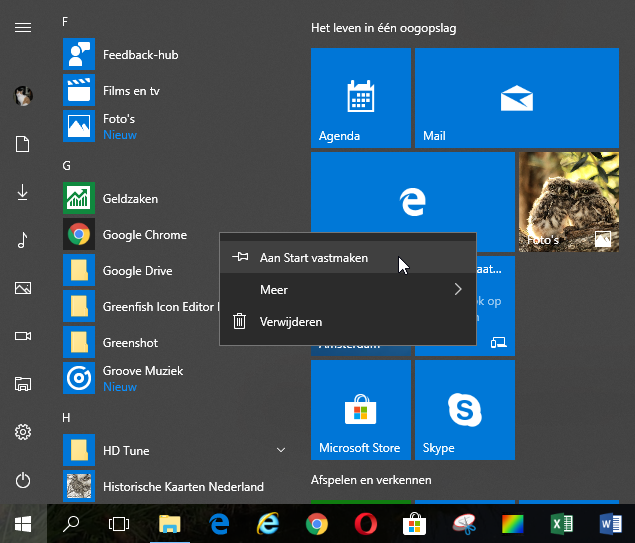Screen dimensions: 635x543
Task: Launch Internet Explorer from taskbar
Action: (268, 524)
